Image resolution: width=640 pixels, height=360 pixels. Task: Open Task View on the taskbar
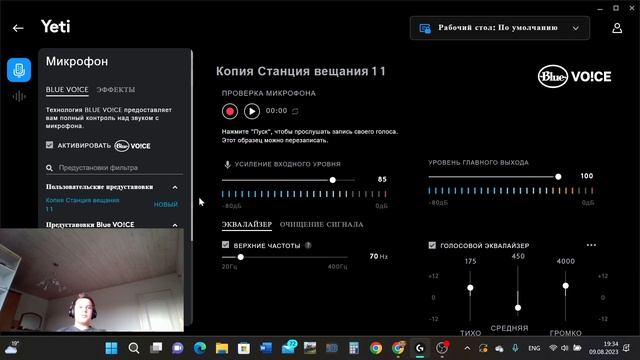pyautogui.click(x=156, y=348)
